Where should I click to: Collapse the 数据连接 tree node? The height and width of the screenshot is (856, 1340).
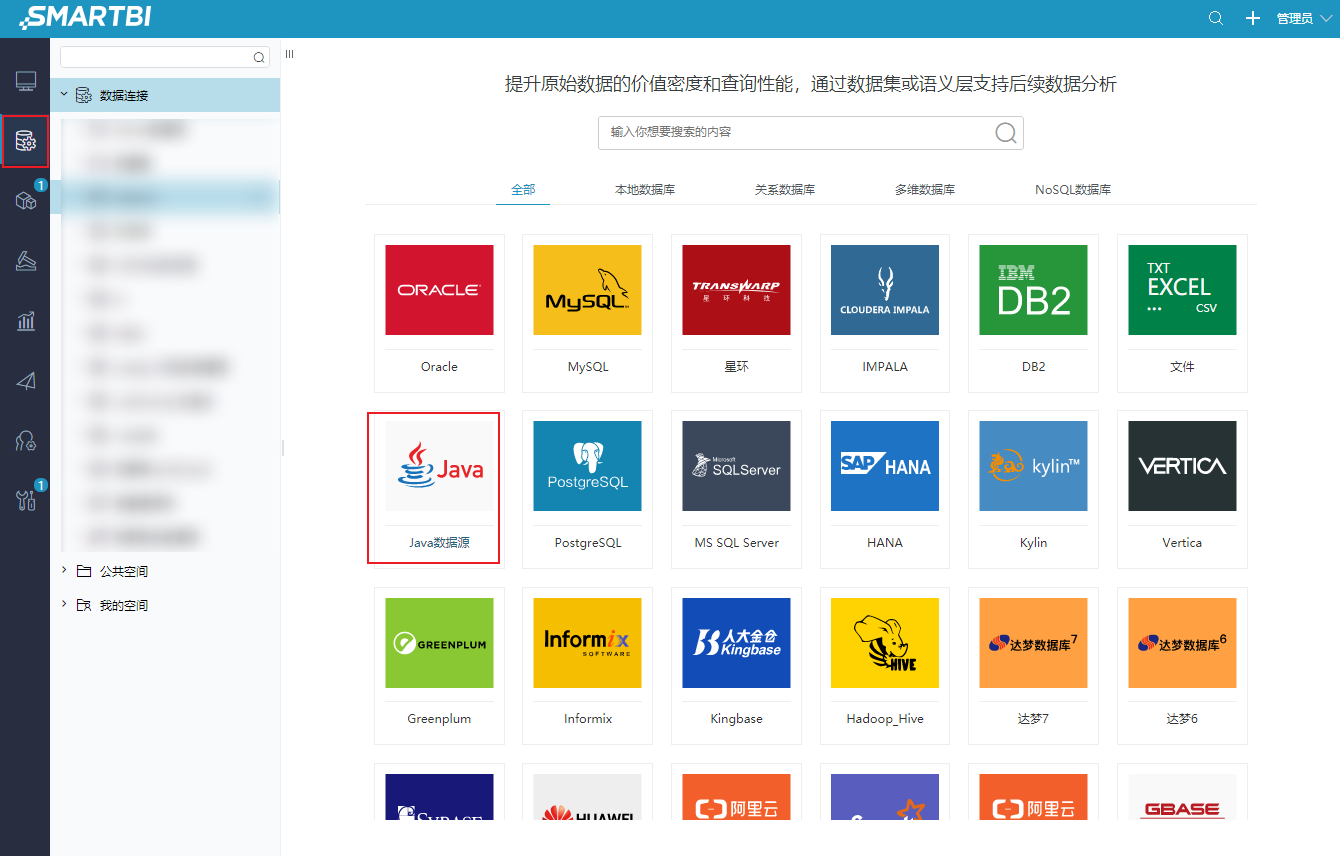64,94
